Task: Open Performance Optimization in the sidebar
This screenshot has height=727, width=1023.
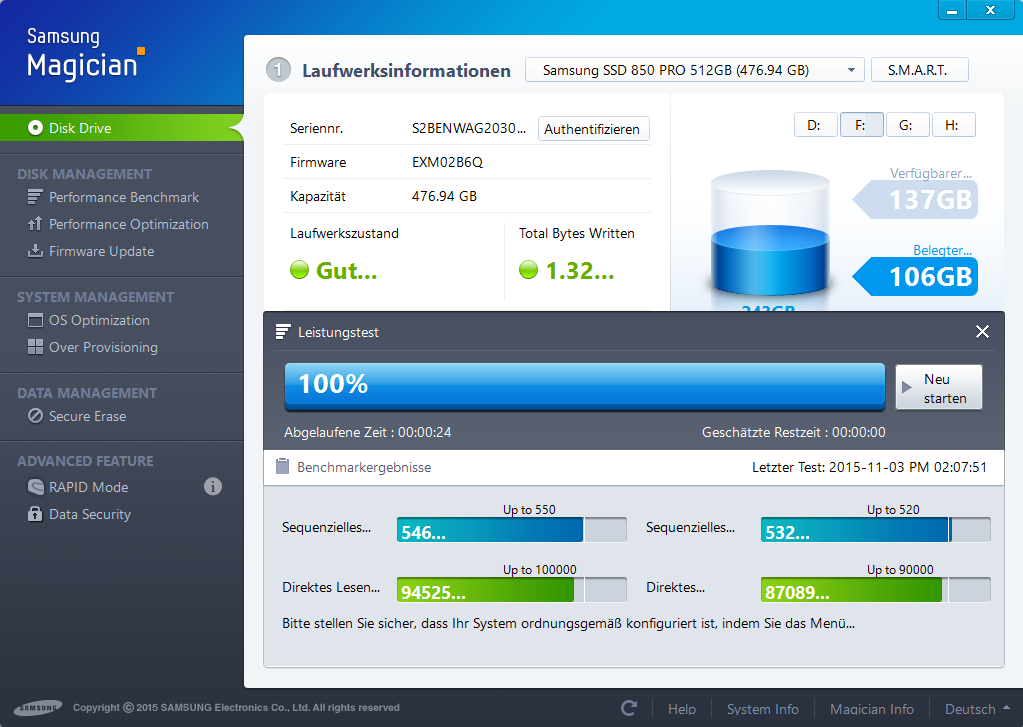Action: (129, 224)
